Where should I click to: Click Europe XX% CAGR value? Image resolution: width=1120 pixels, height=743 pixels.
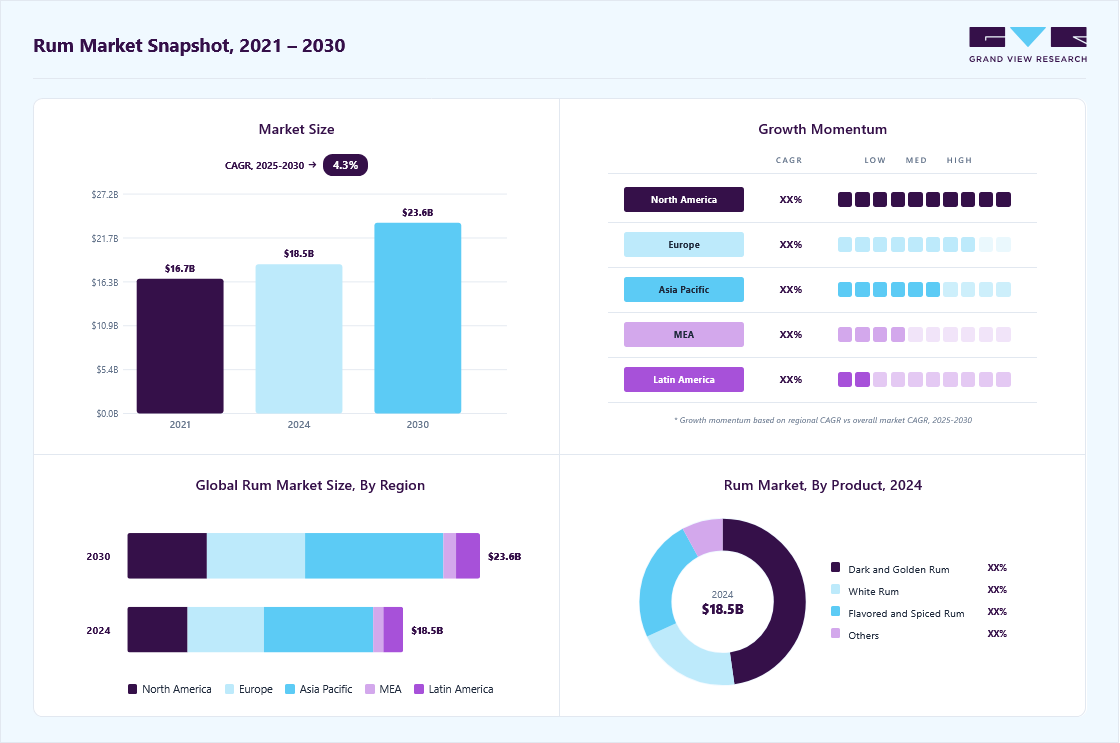point(791,245)
